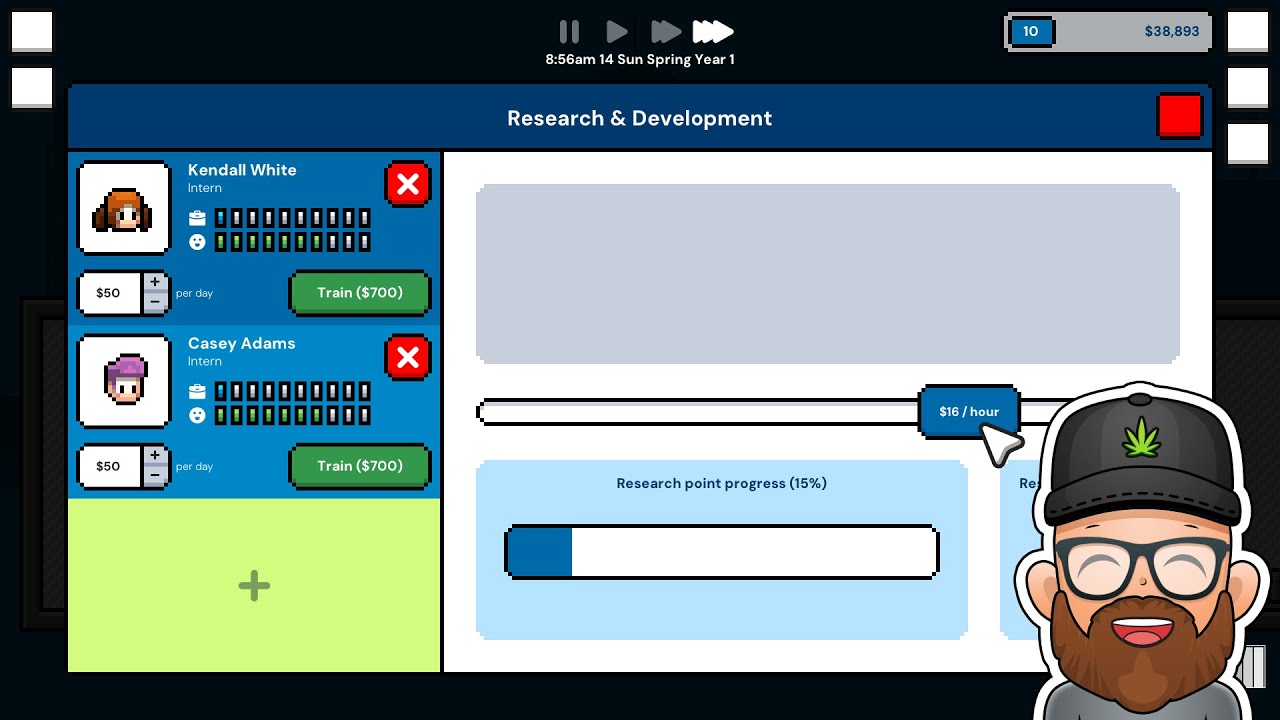Pause the game time
This screenshot has height=720, width=1280.
point(569,32)
